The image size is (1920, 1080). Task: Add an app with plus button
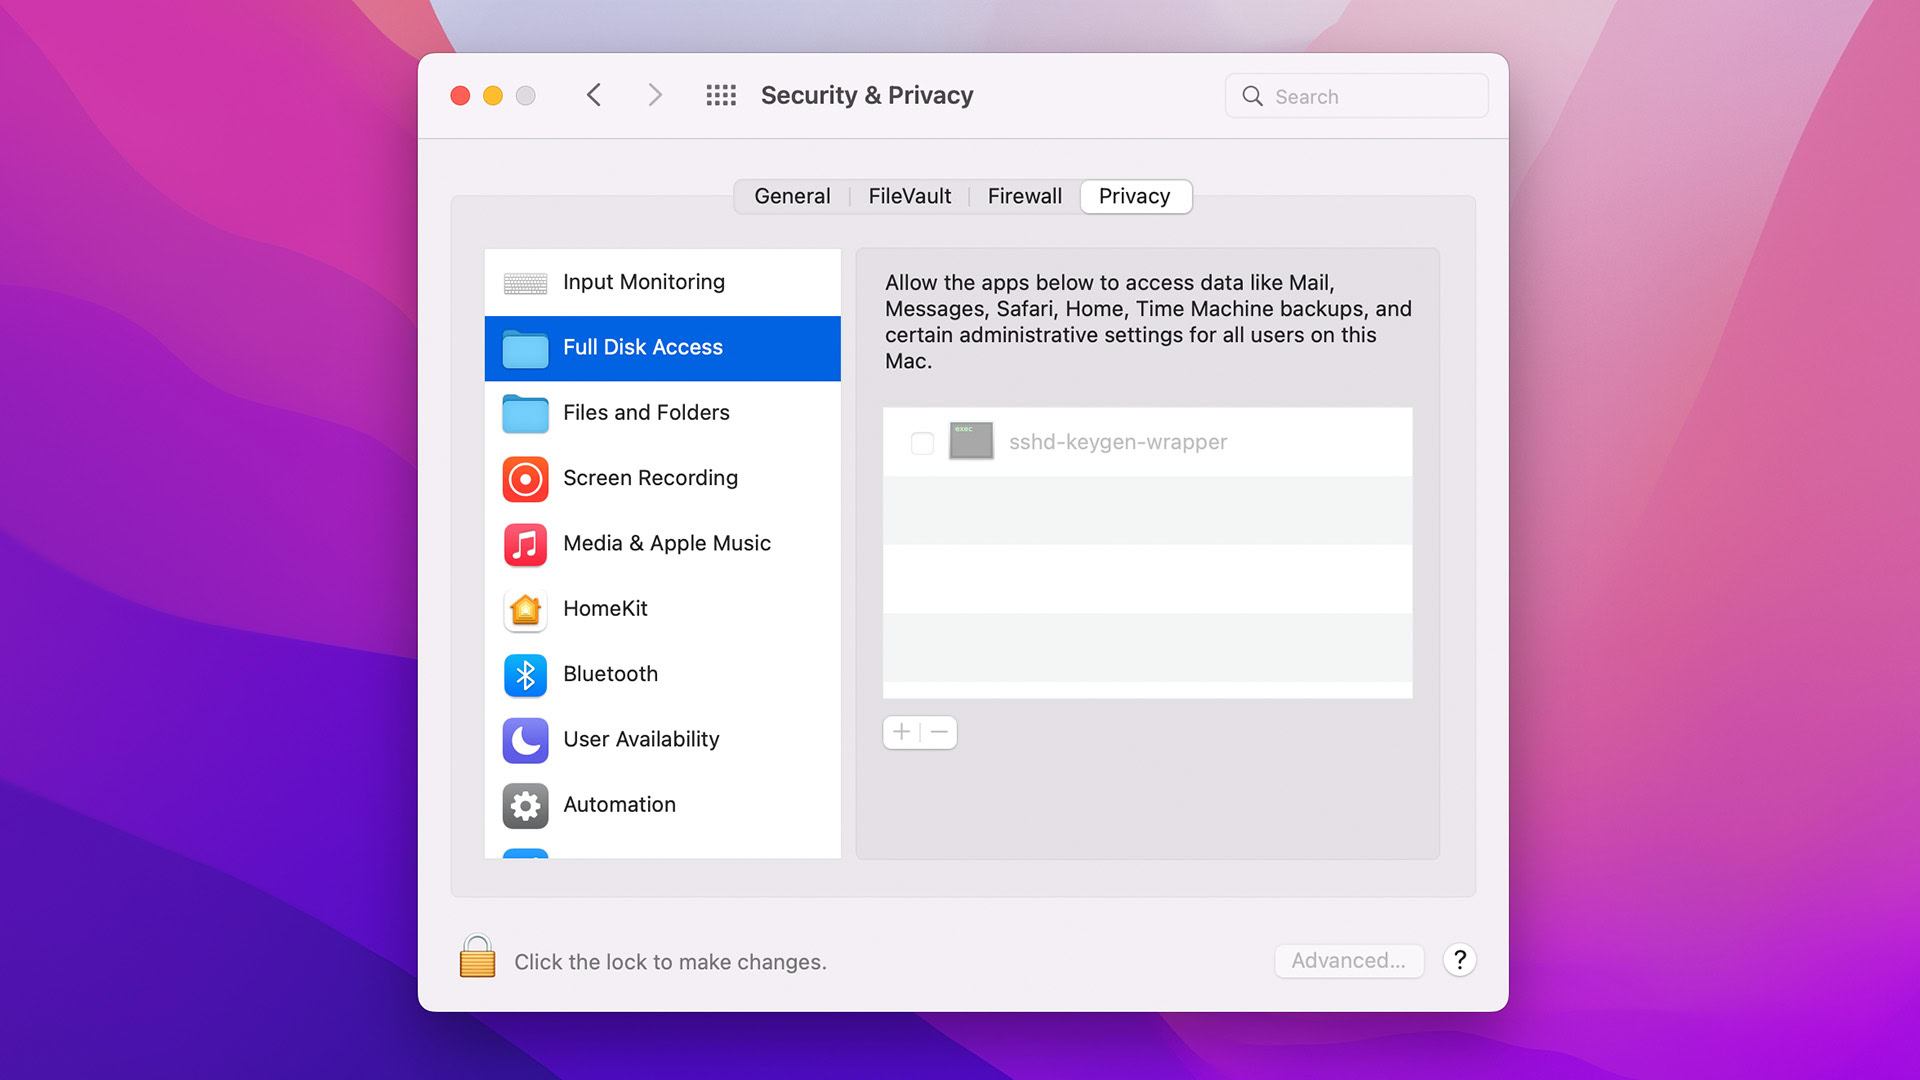click(x=901, y=732)
